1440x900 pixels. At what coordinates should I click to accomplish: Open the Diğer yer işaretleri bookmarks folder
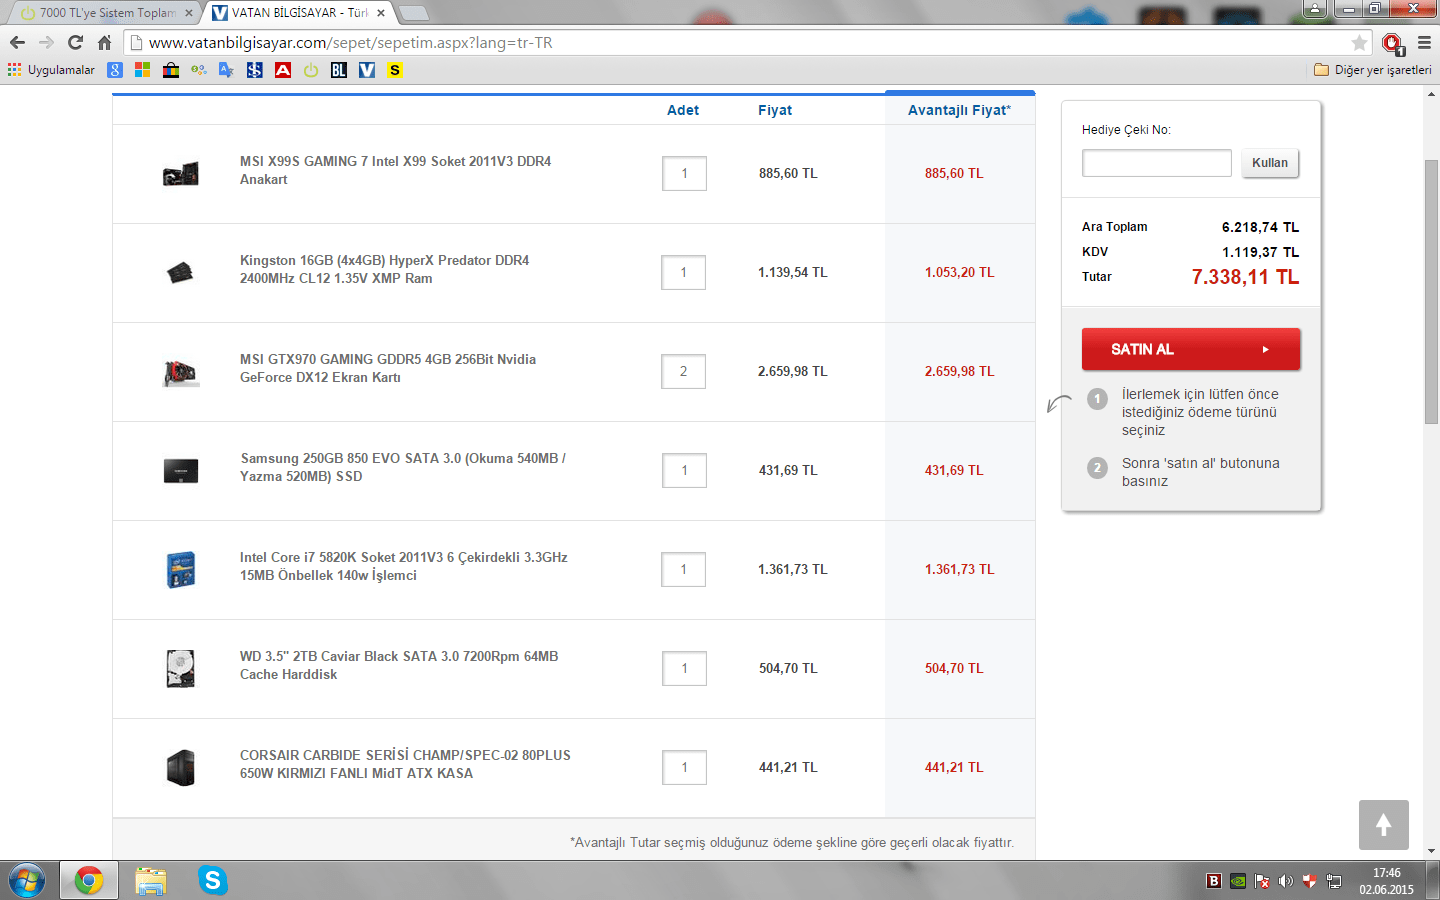[1372, 70]
